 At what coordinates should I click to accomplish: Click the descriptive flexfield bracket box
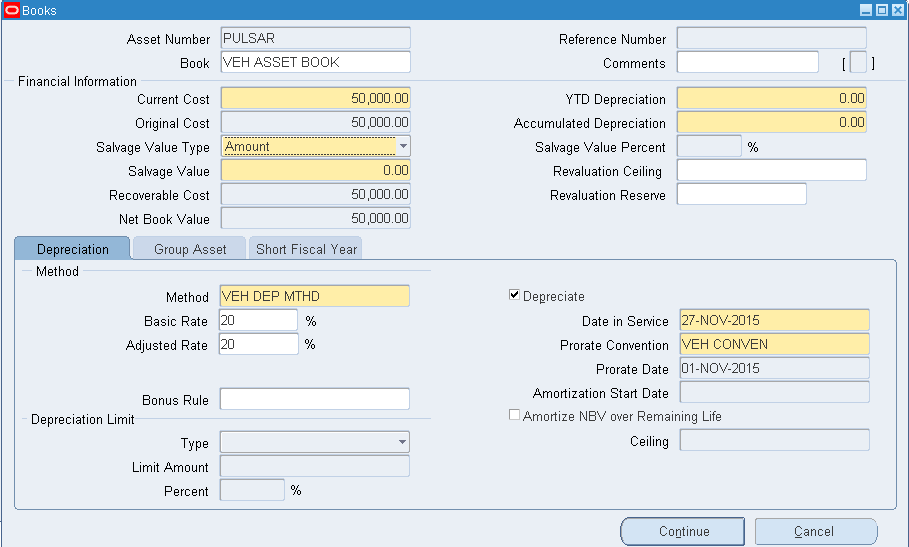(x=858, y=63)
